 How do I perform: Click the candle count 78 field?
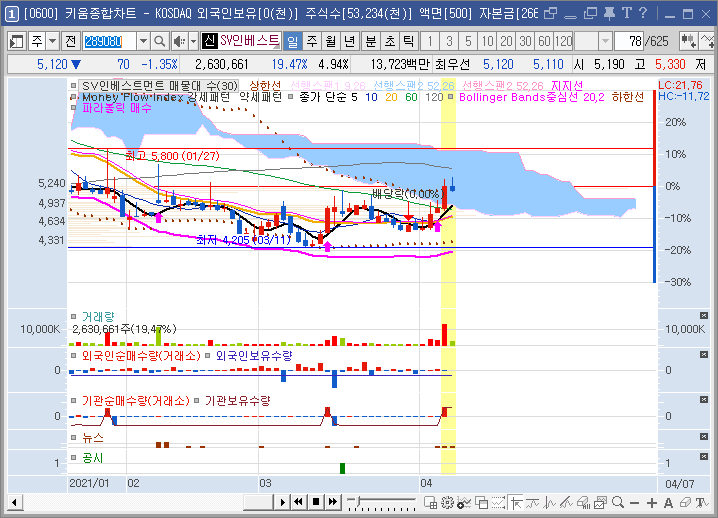[629, 42]
